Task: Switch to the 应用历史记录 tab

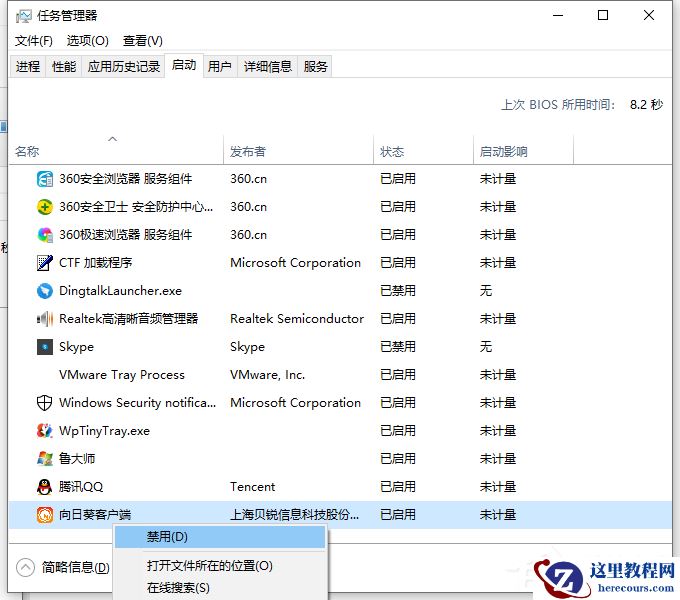Action: point(124,66)
